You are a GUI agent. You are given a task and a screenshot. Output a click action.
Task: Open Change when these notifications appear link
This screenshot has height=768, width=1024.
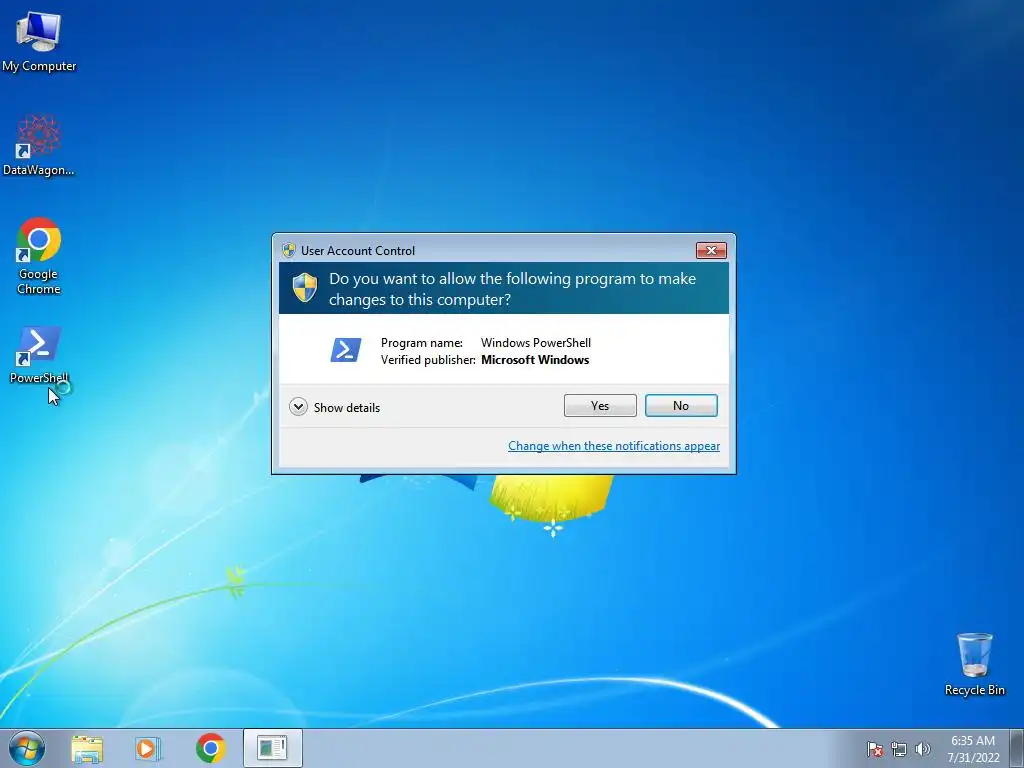(x=614, y=446)
